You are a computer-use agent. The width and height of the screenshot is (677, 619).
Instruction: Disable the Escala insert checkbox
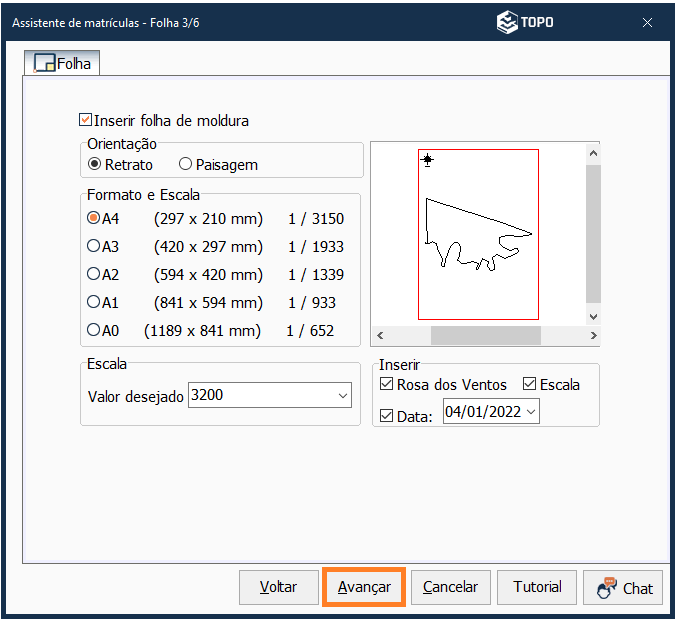(x=530, y=384)
